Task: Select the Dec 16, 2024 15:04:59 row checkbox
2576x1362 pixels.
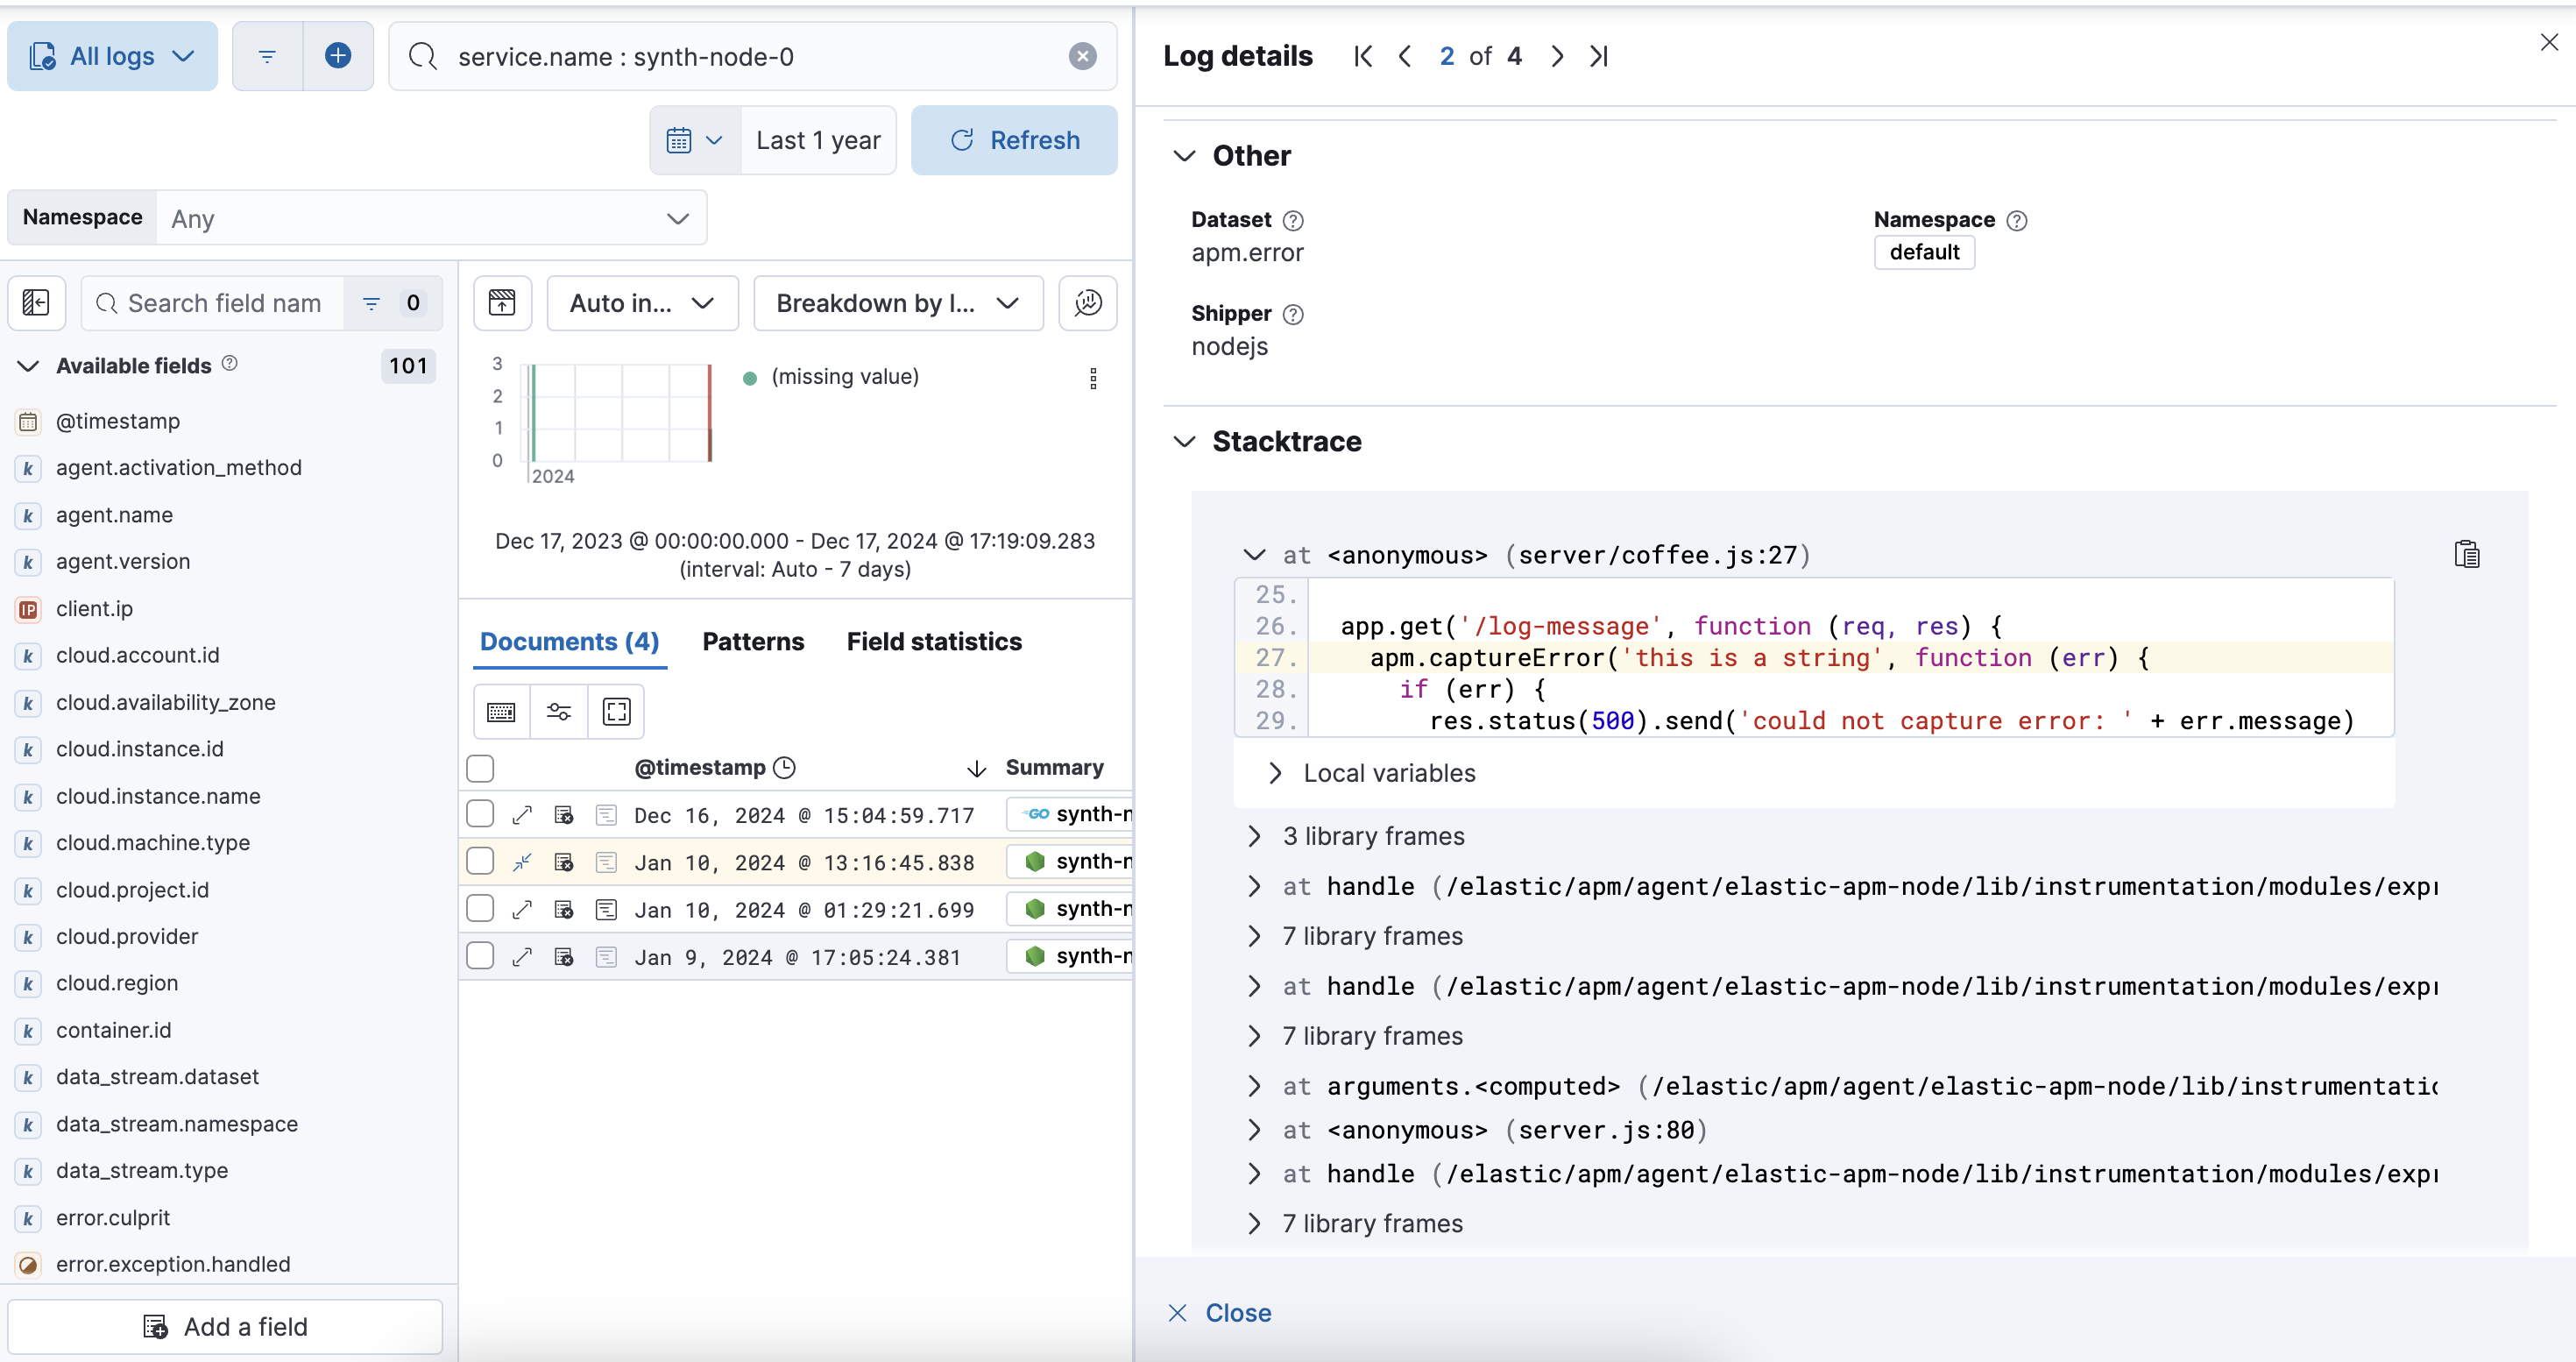Action: 480,815
